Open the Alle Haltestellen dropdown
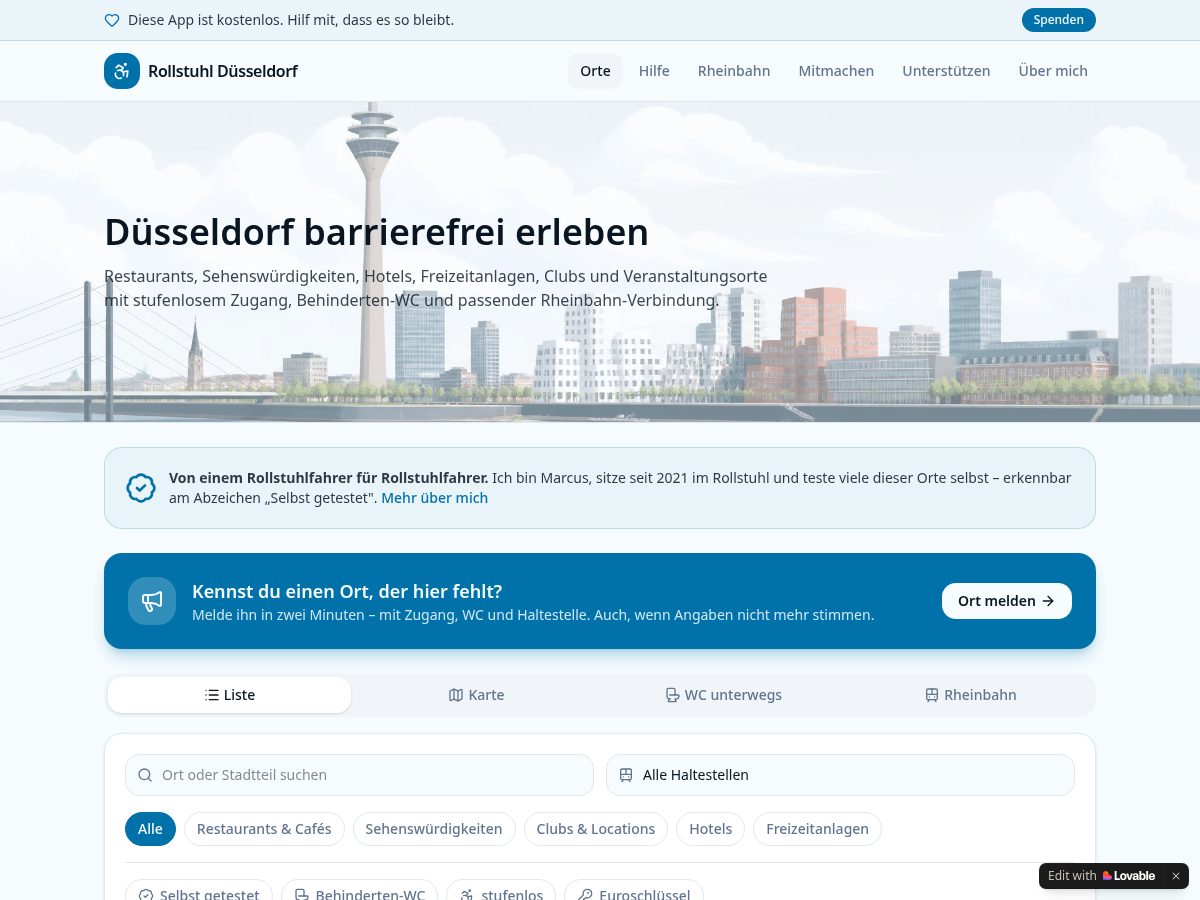 [840, 775]
